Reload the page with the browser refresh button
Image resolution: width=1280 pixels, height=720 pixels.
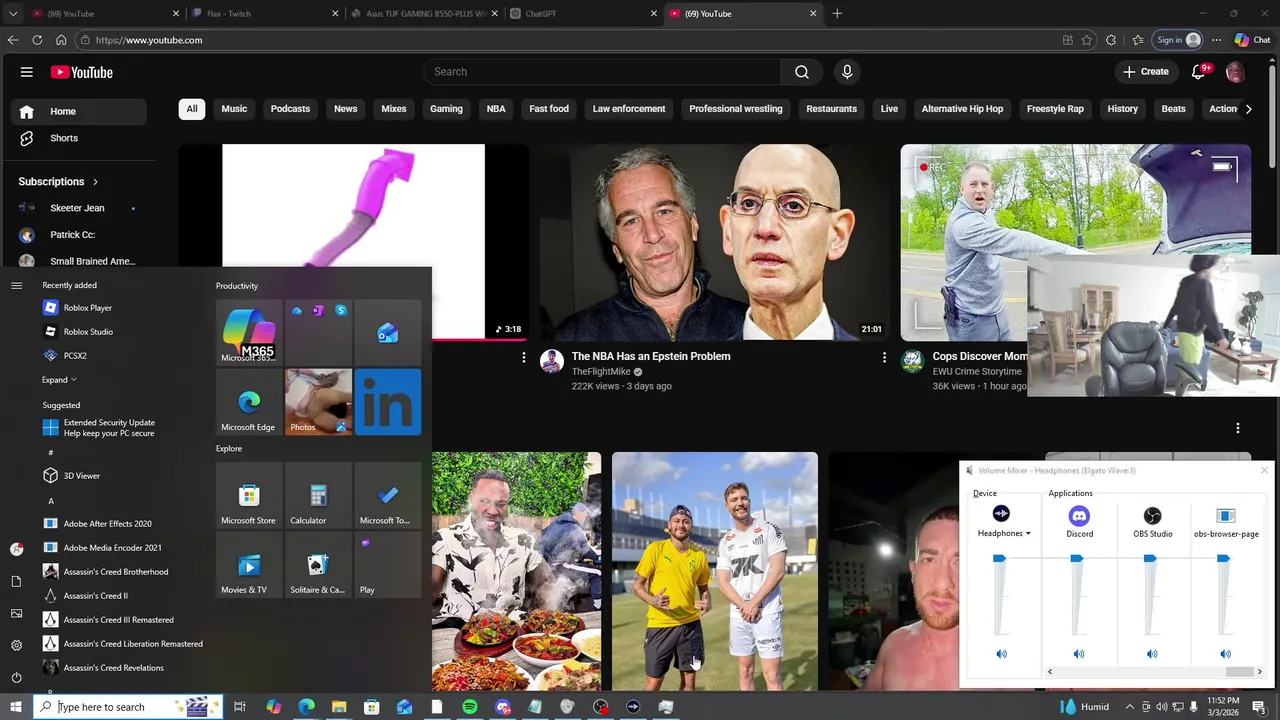[37, 40]
